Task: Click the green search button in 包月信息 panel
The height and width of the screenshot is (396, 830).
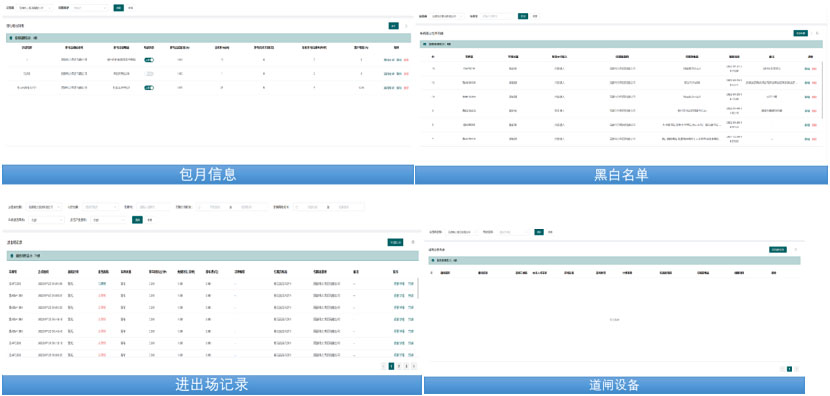Action: pyautogui.click(x=119, y=8)
